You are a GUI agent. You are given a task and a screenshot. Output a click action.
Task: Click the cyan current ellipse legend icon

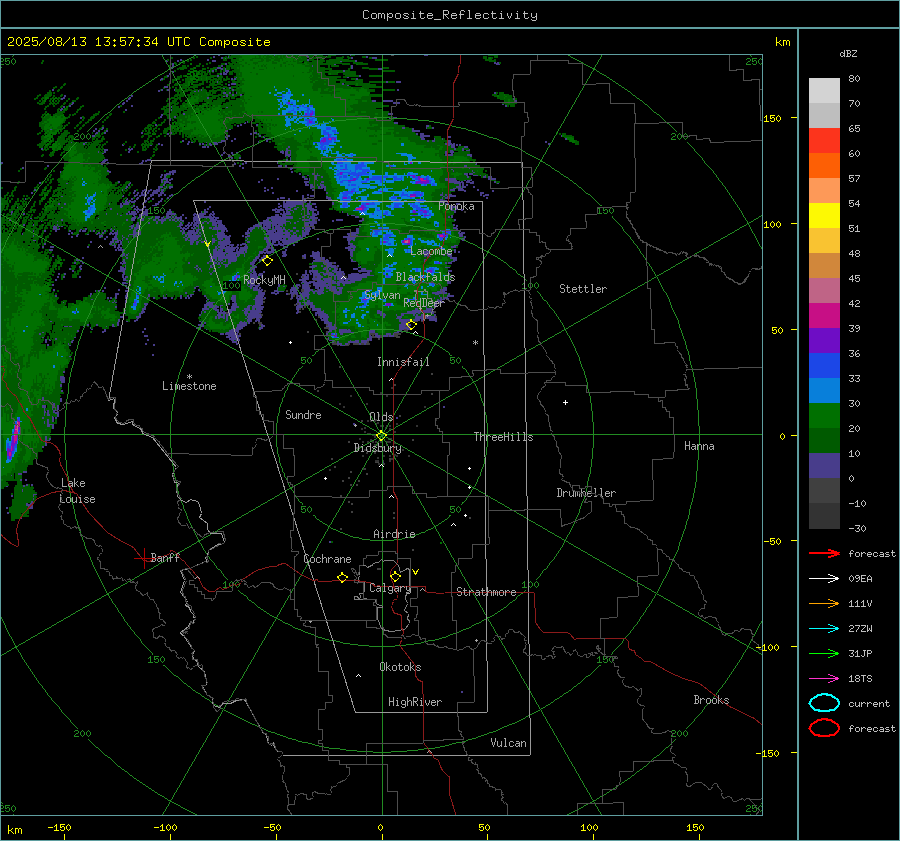[x=824, y=703]
